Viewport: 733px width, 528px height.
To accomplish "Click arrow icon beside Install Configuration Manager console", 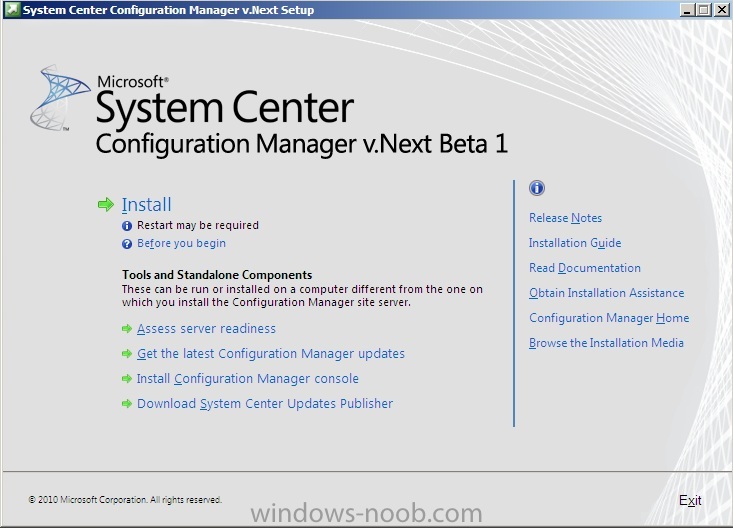I will click(127, 378).
